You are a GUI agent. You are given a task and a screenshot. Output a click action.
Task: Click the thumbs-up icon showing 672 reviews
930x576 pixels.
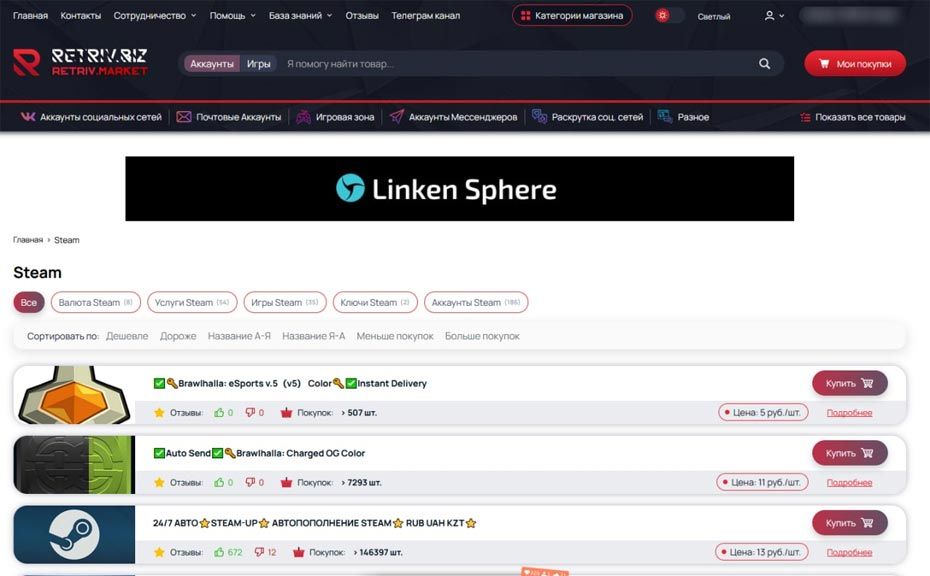click(219, 552)
